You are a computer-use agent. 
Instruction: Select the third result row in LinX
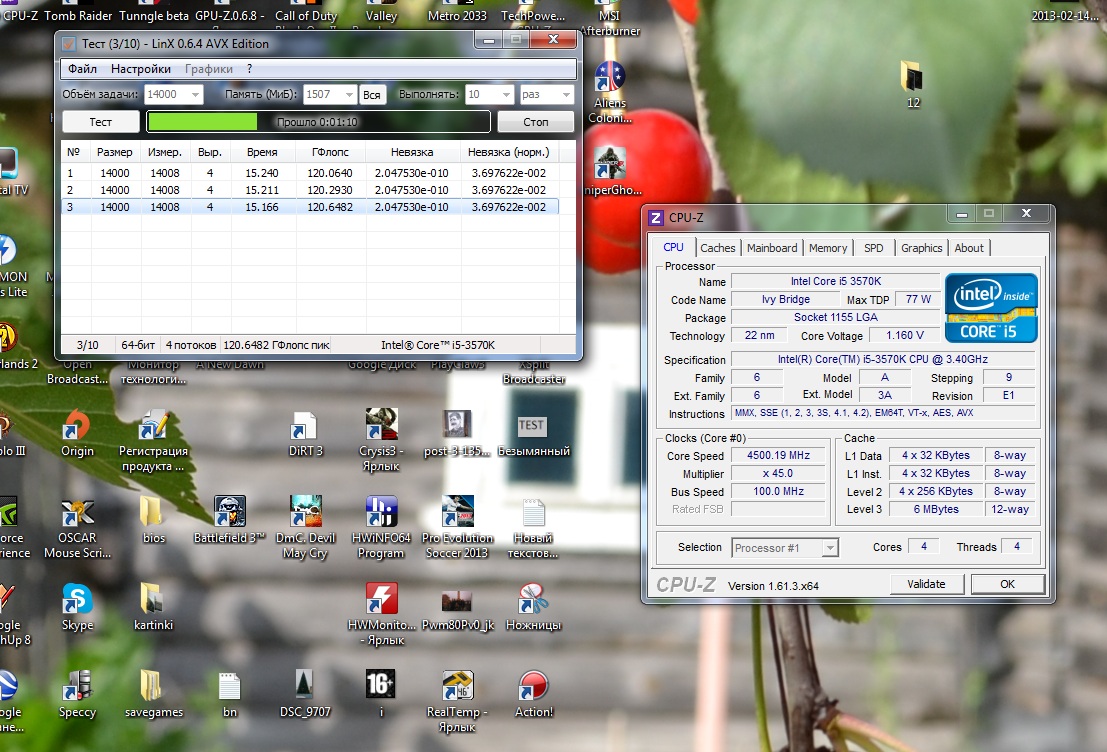310,207
